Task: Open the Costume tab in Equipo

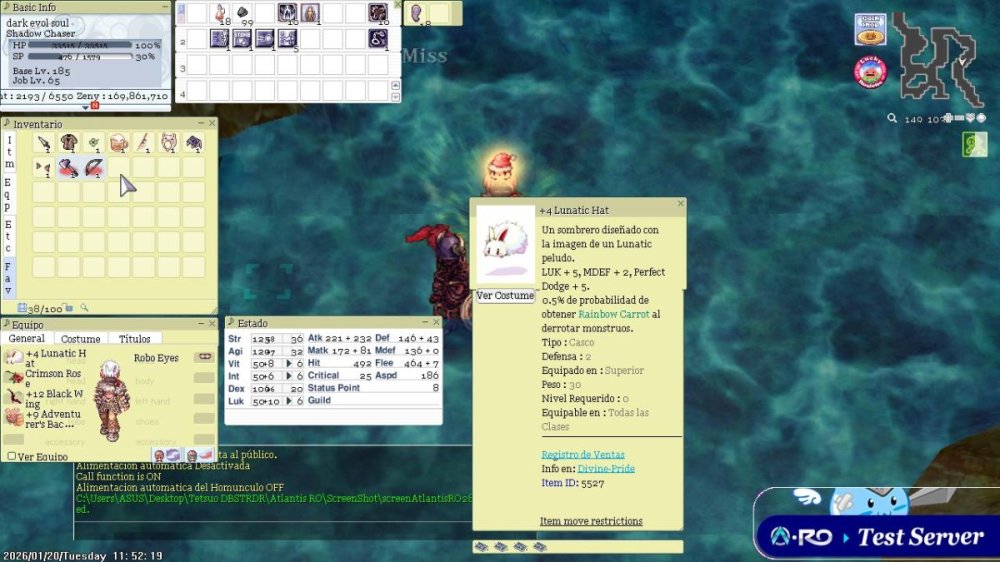Action: (80, 339)
